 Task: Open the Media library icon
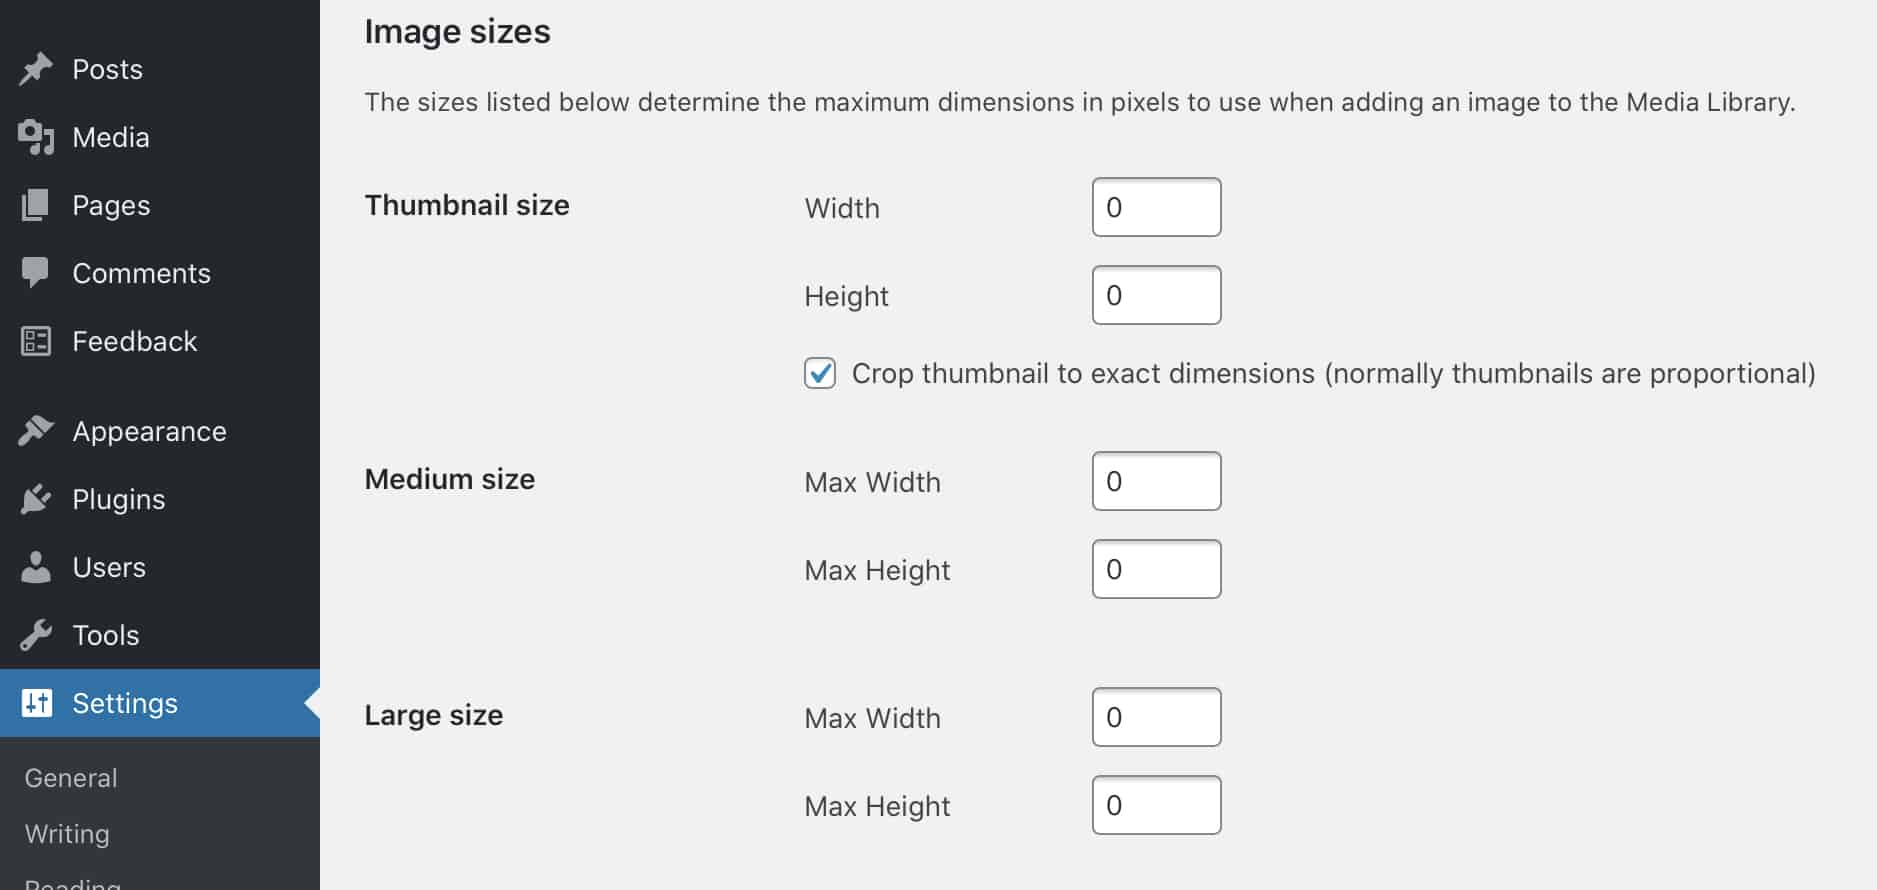point(36,137)
